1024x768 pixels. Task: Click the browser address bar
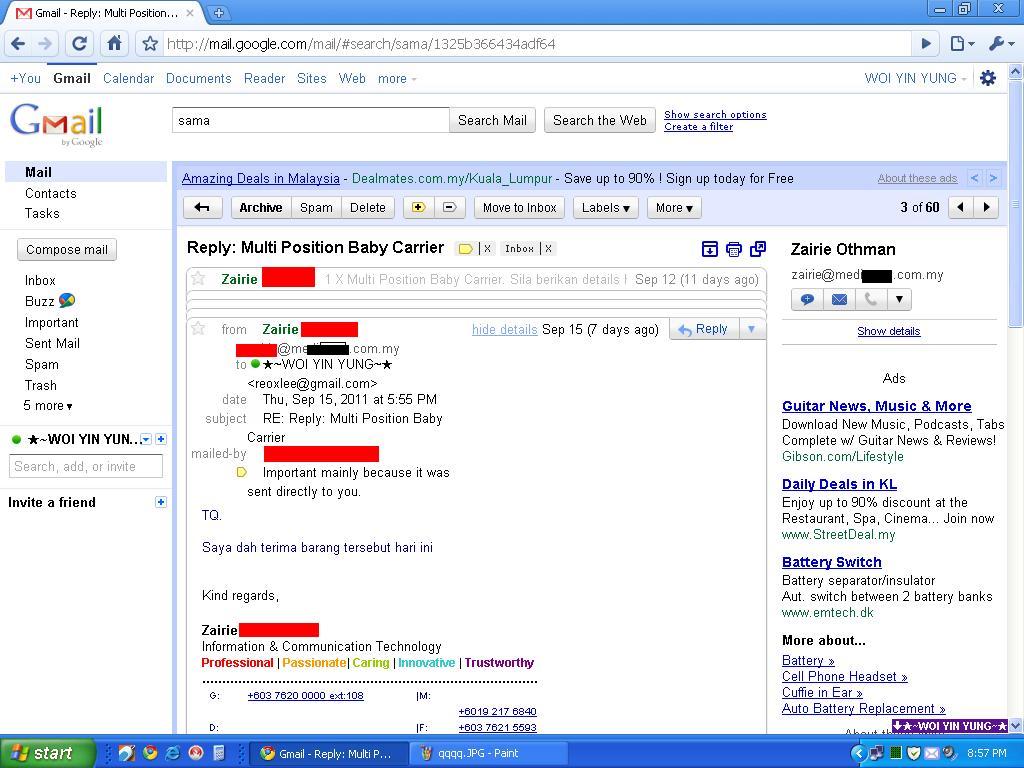click(x=536, y=44)
